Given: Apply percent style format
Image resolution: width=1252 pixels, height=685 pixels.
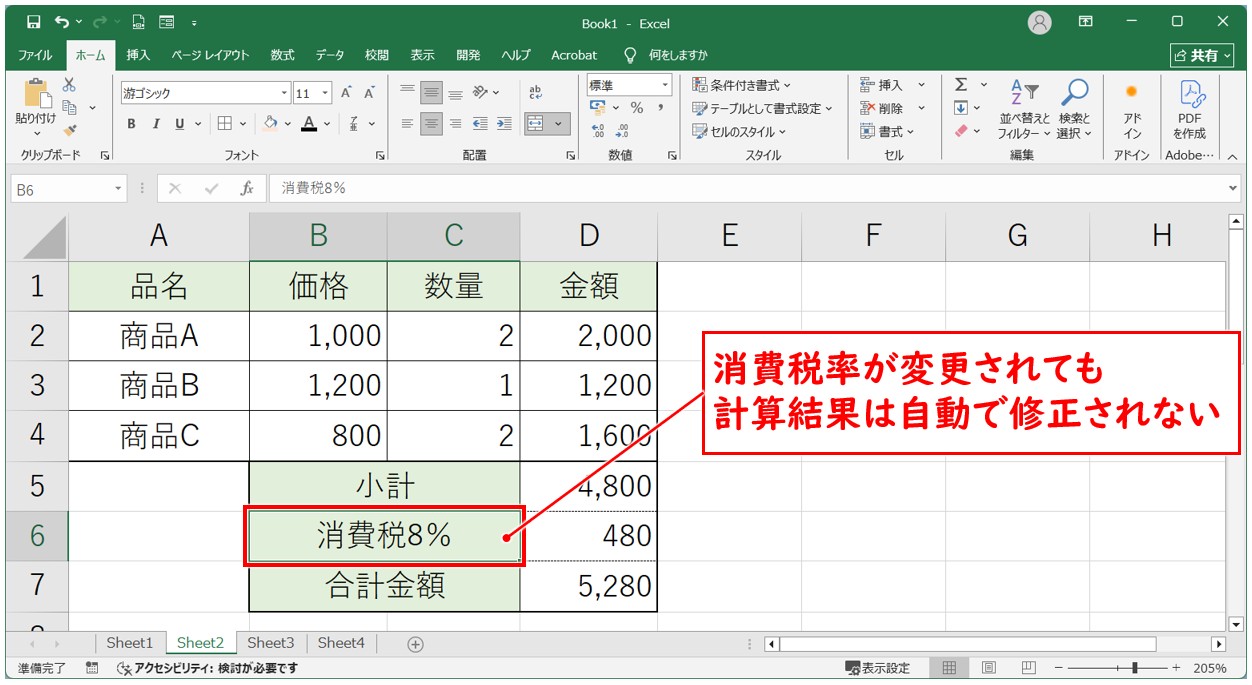Looking at the screenshot, I should pyautogui.click(x=637, y=108).
